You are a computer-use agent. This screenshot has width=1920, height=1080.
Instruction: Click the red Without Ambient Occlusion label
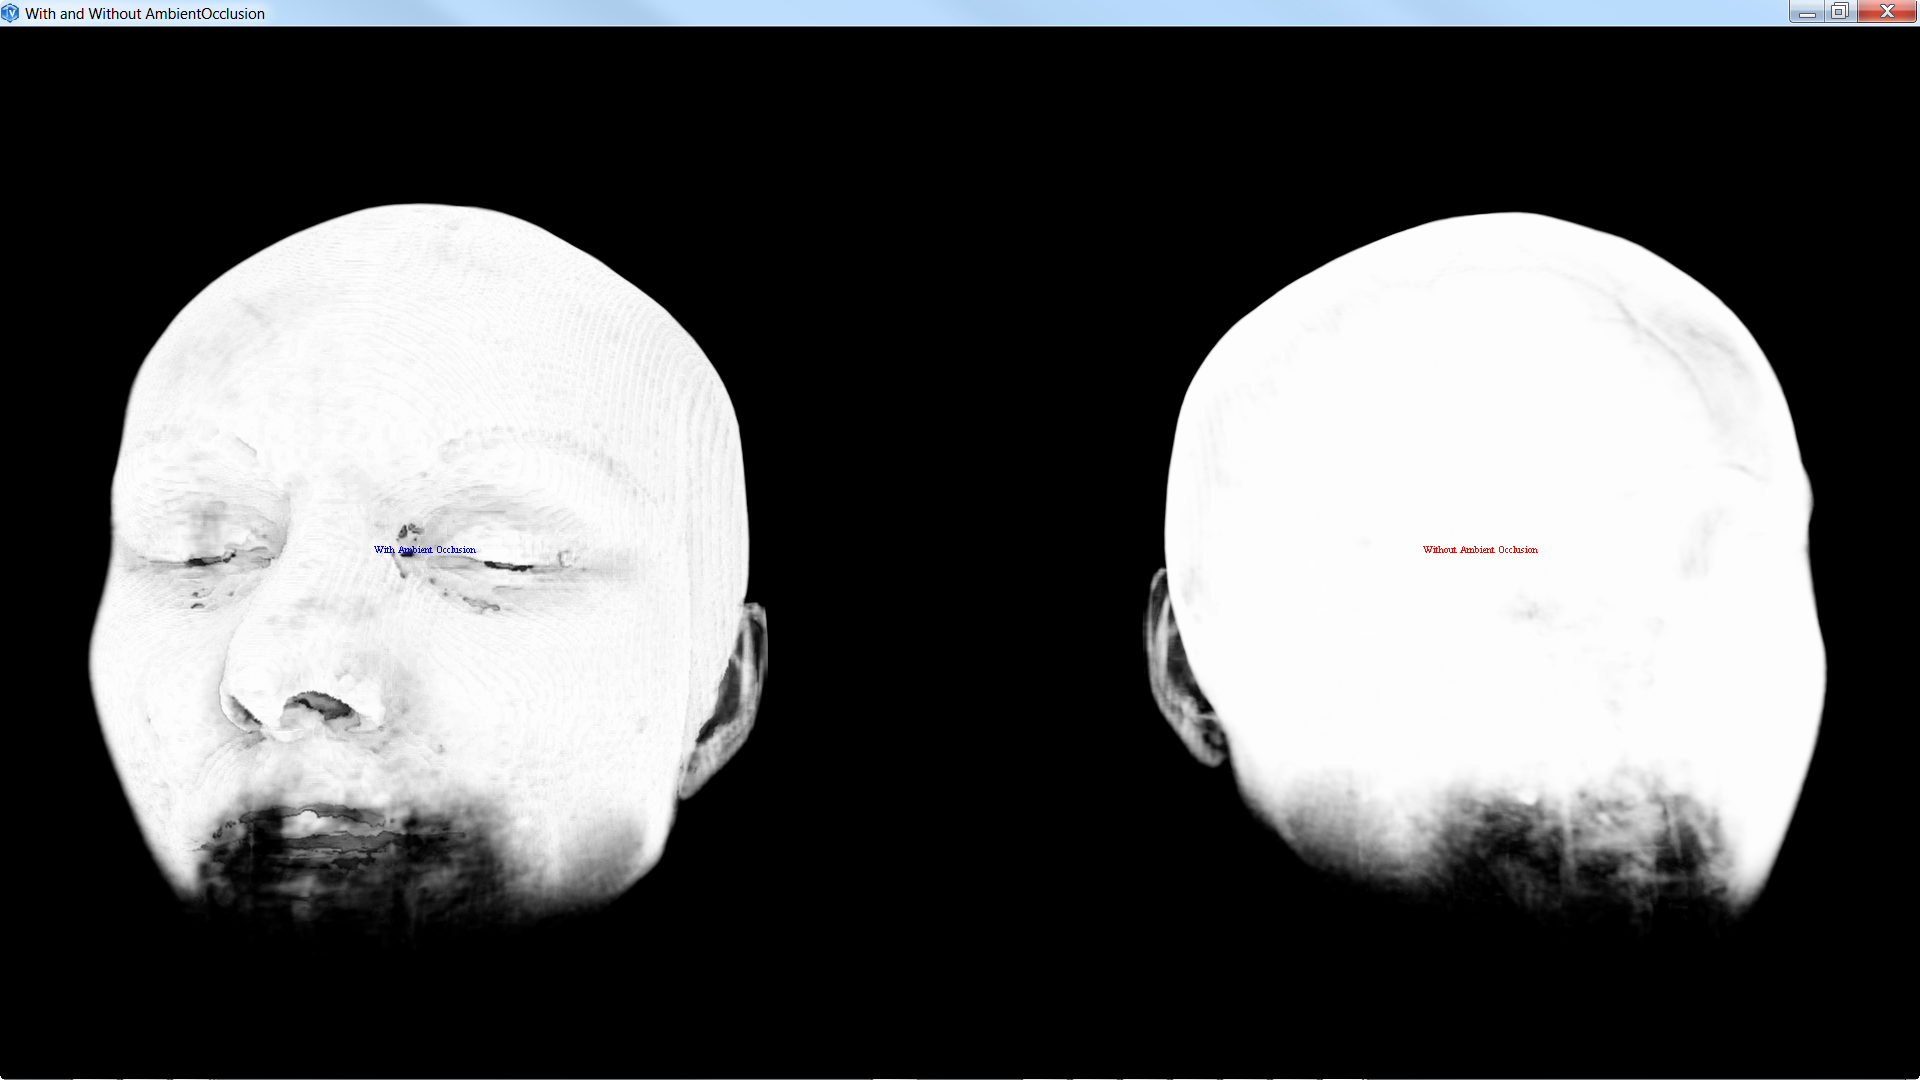(1480, 550)
